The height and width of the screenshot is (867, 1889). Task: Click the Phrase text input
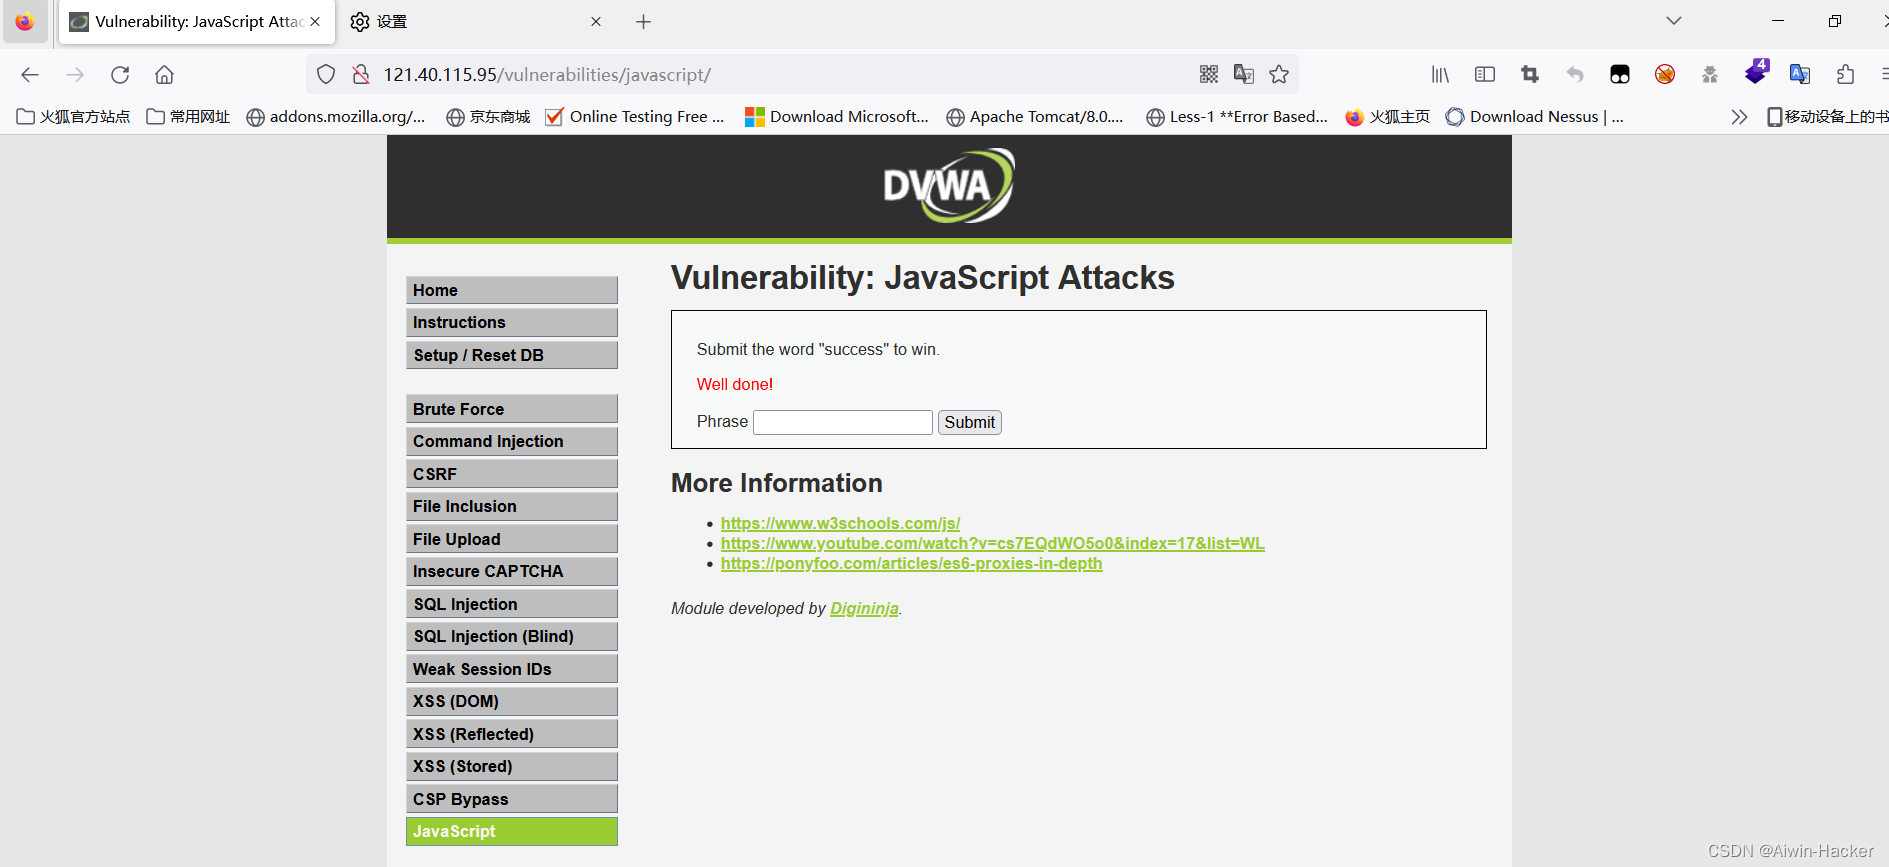(843, 422)
